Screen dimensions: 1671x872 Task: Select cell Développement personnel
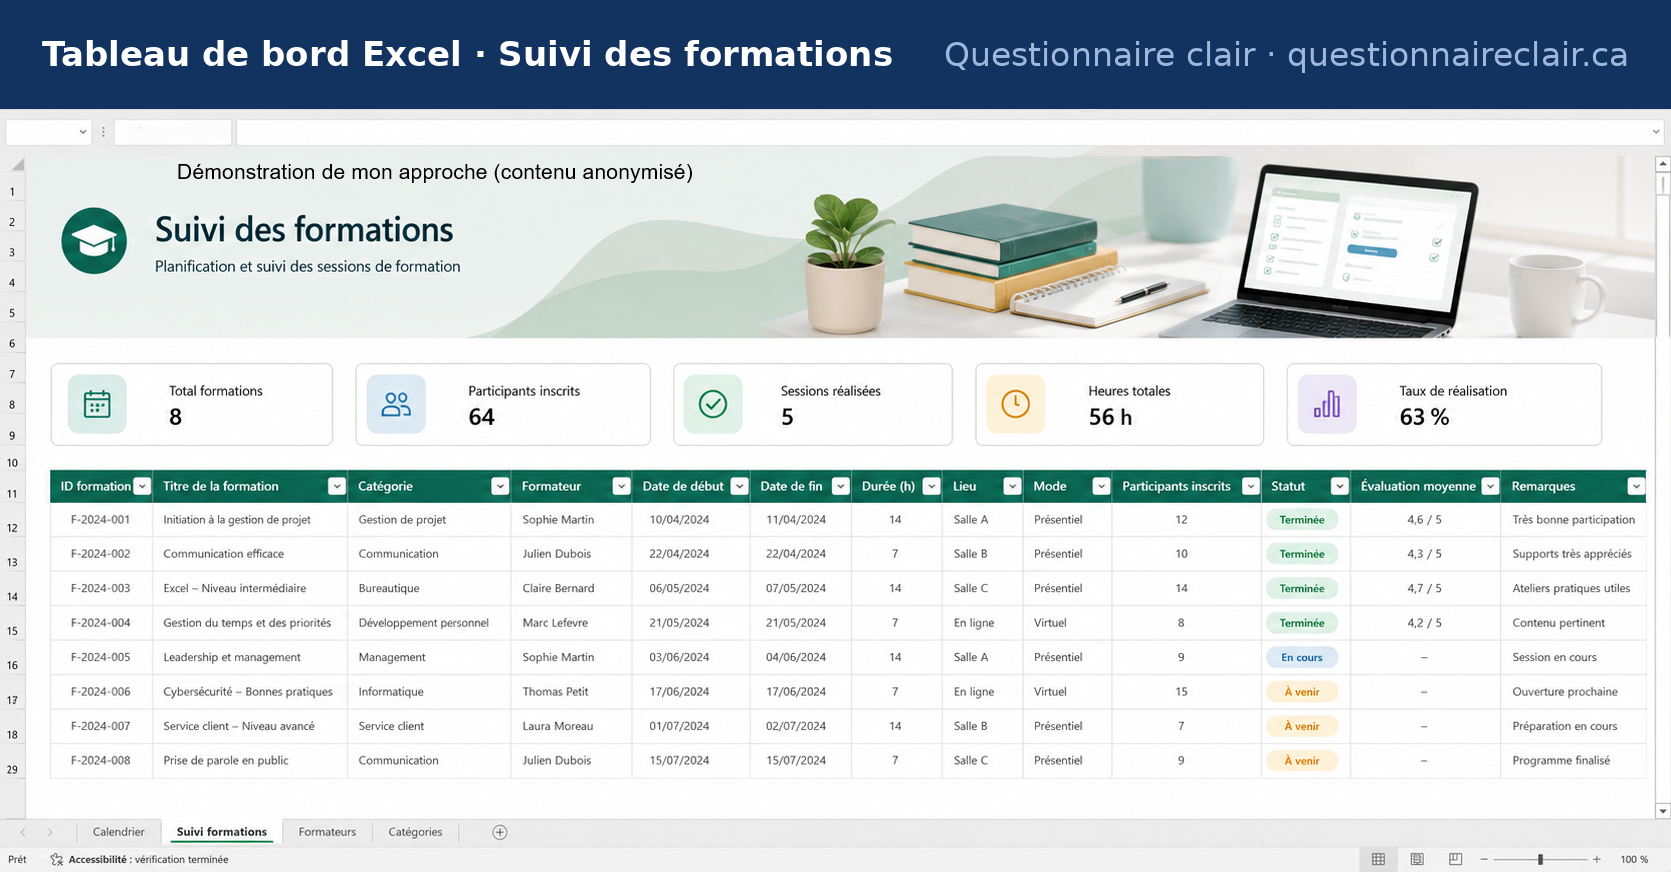(x=430, y=623)
